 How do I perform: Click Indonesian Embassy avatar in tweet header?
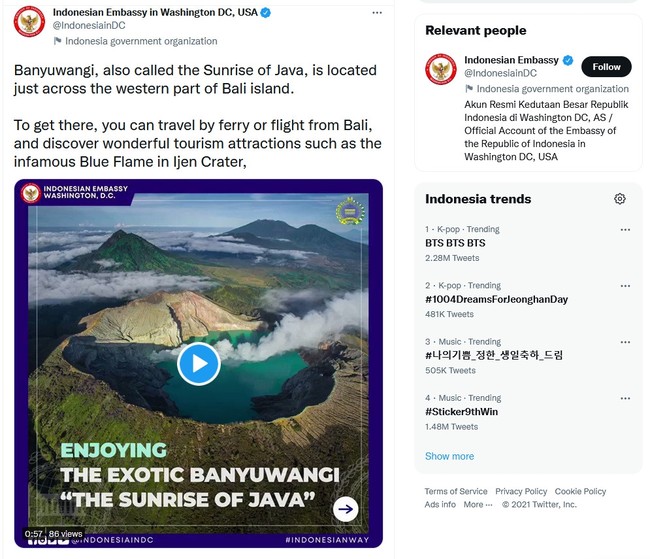point(29,21)
